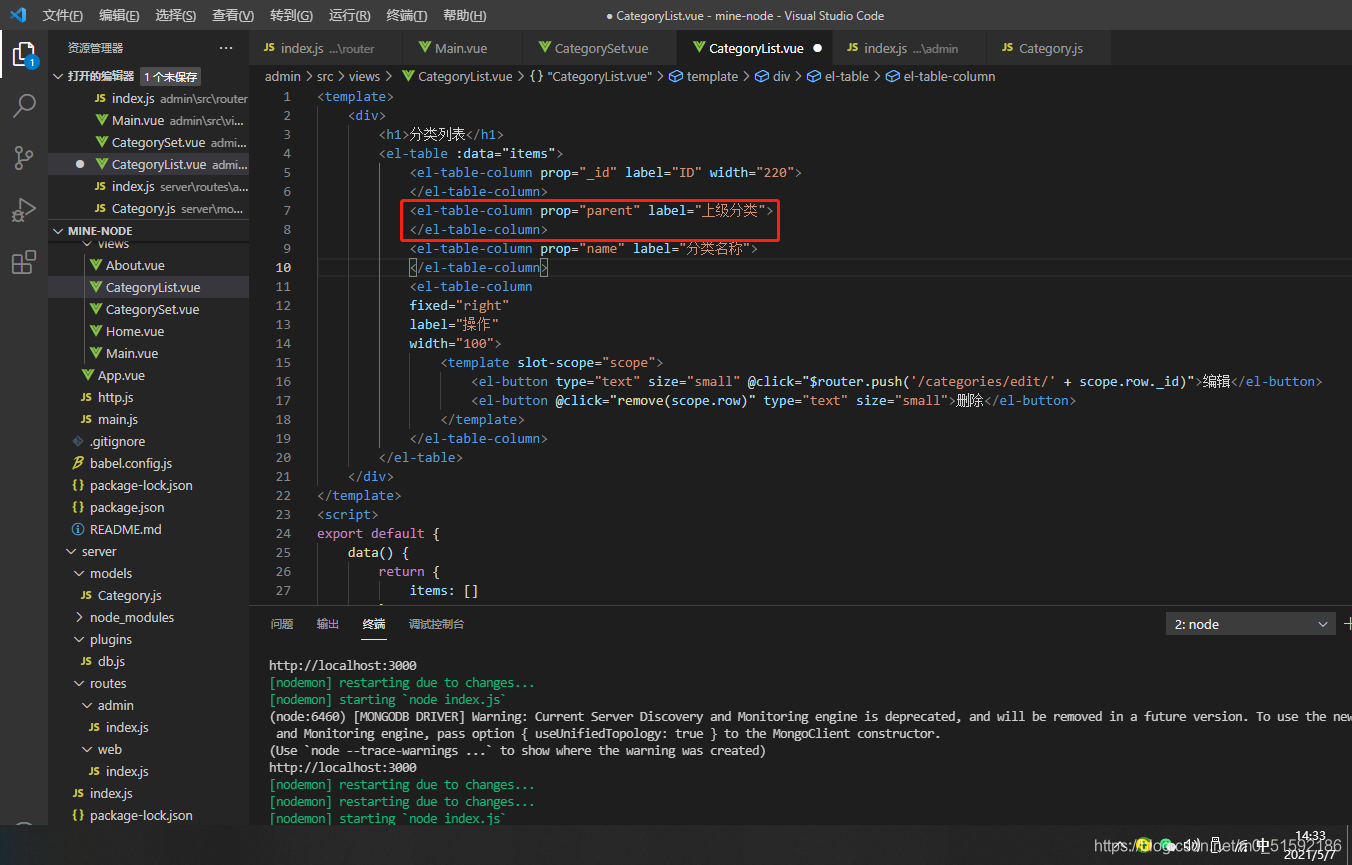Open About.vue in the file tree
Viewport: 1352px width, 865px height.
click(x=135, y=265)
